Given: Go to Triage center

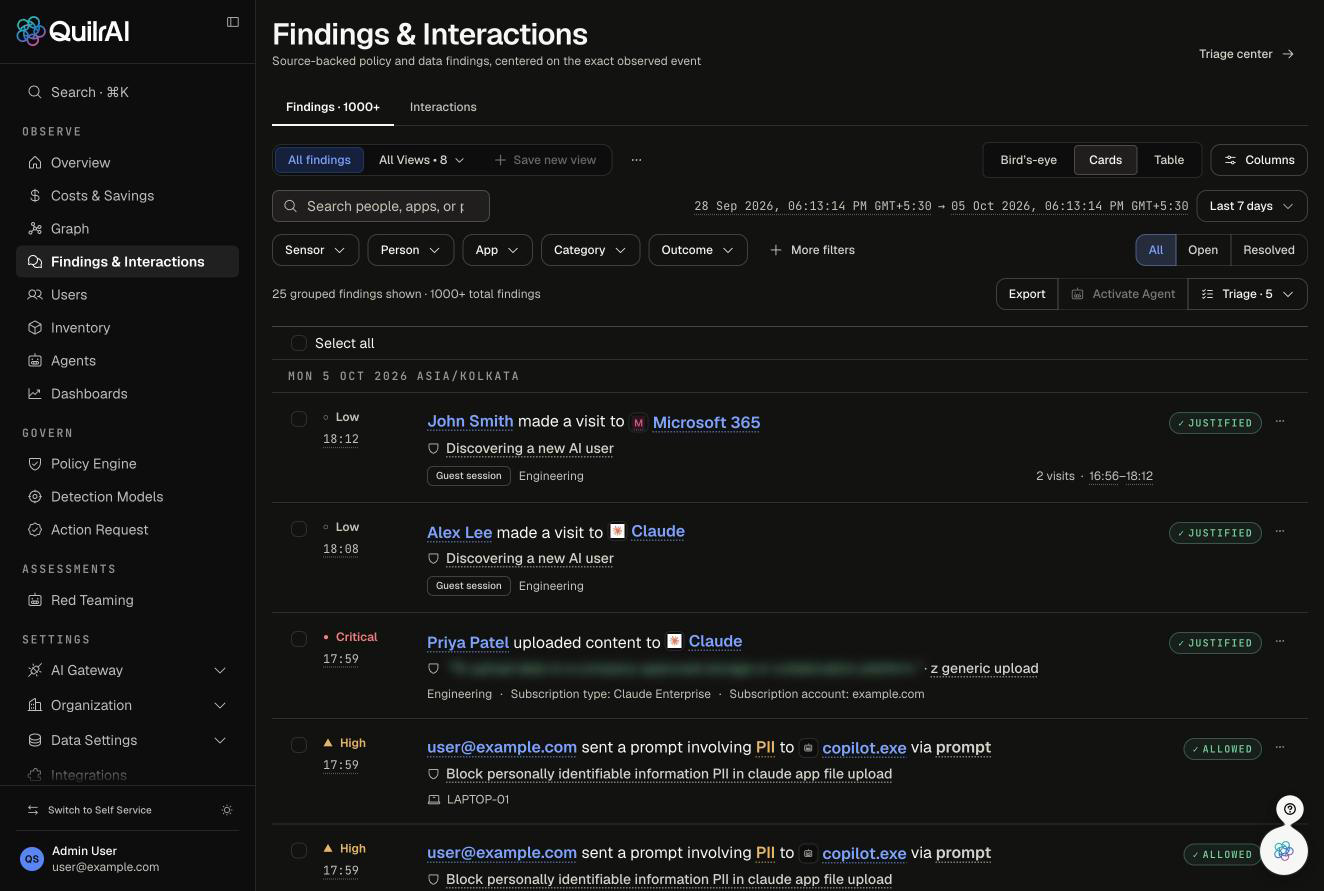Looking at the screenshot, I should [x=1247, y=54].
